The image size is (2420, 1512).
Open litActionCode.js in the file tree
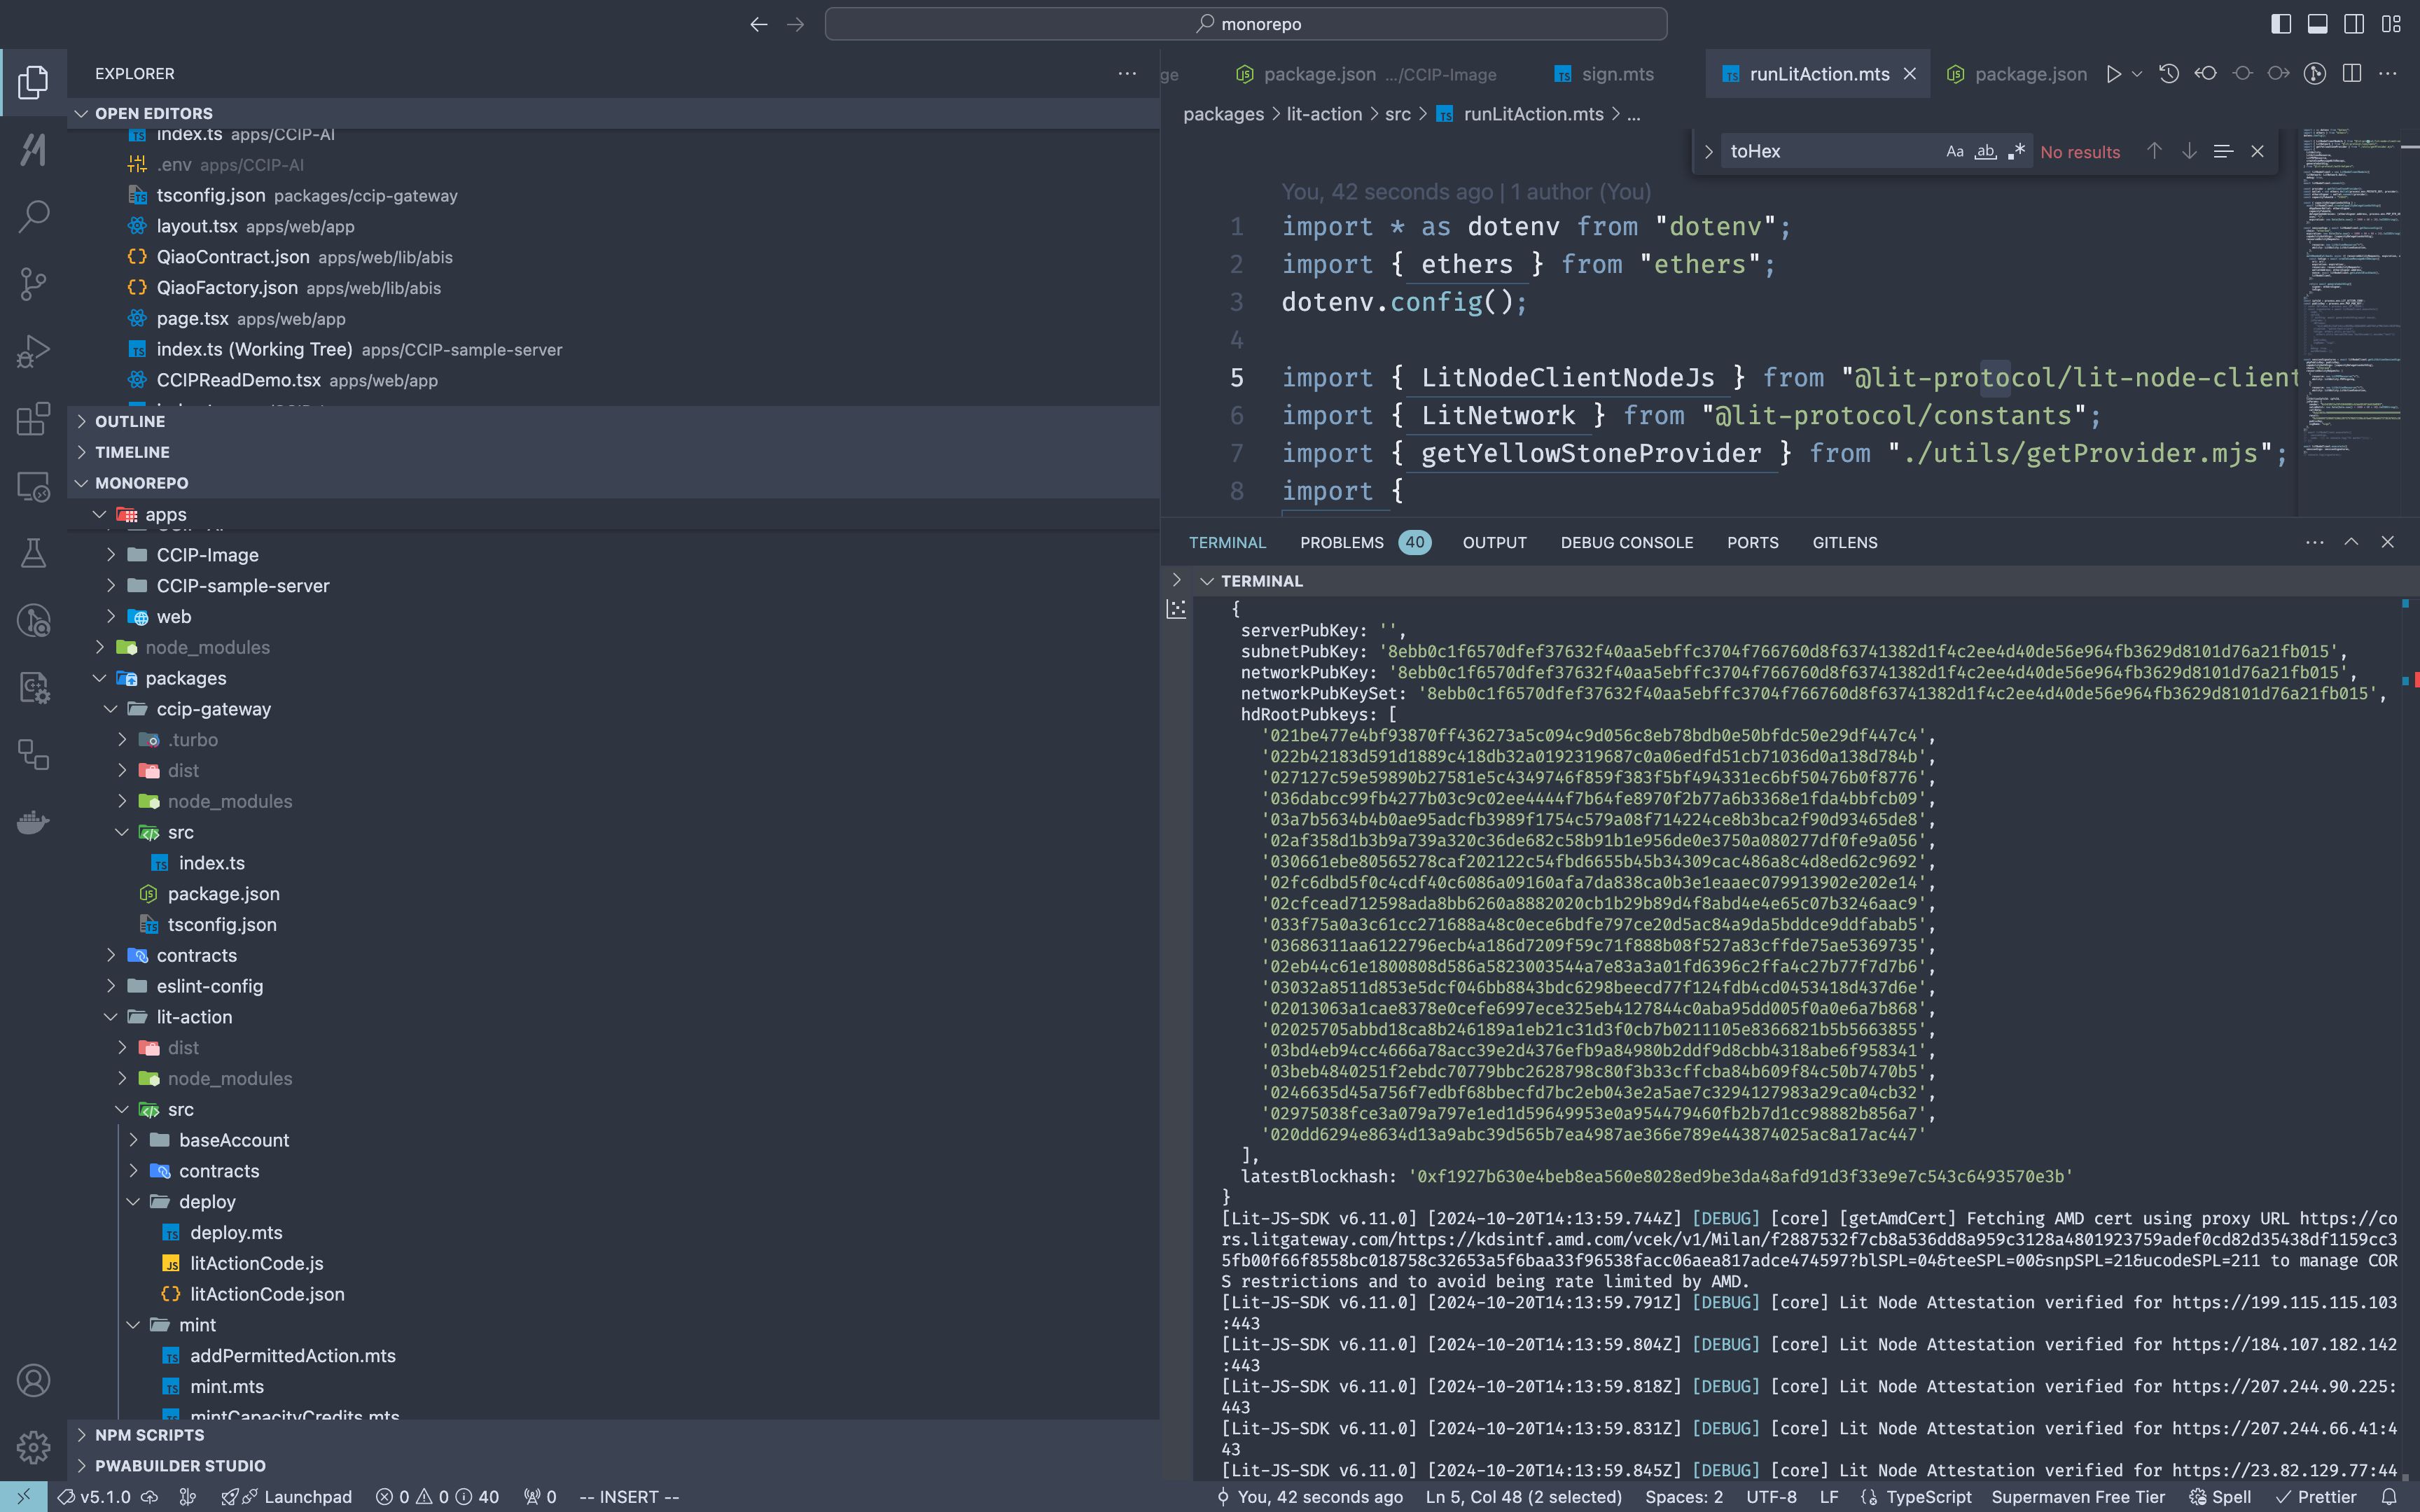[x=613, y=1263]
